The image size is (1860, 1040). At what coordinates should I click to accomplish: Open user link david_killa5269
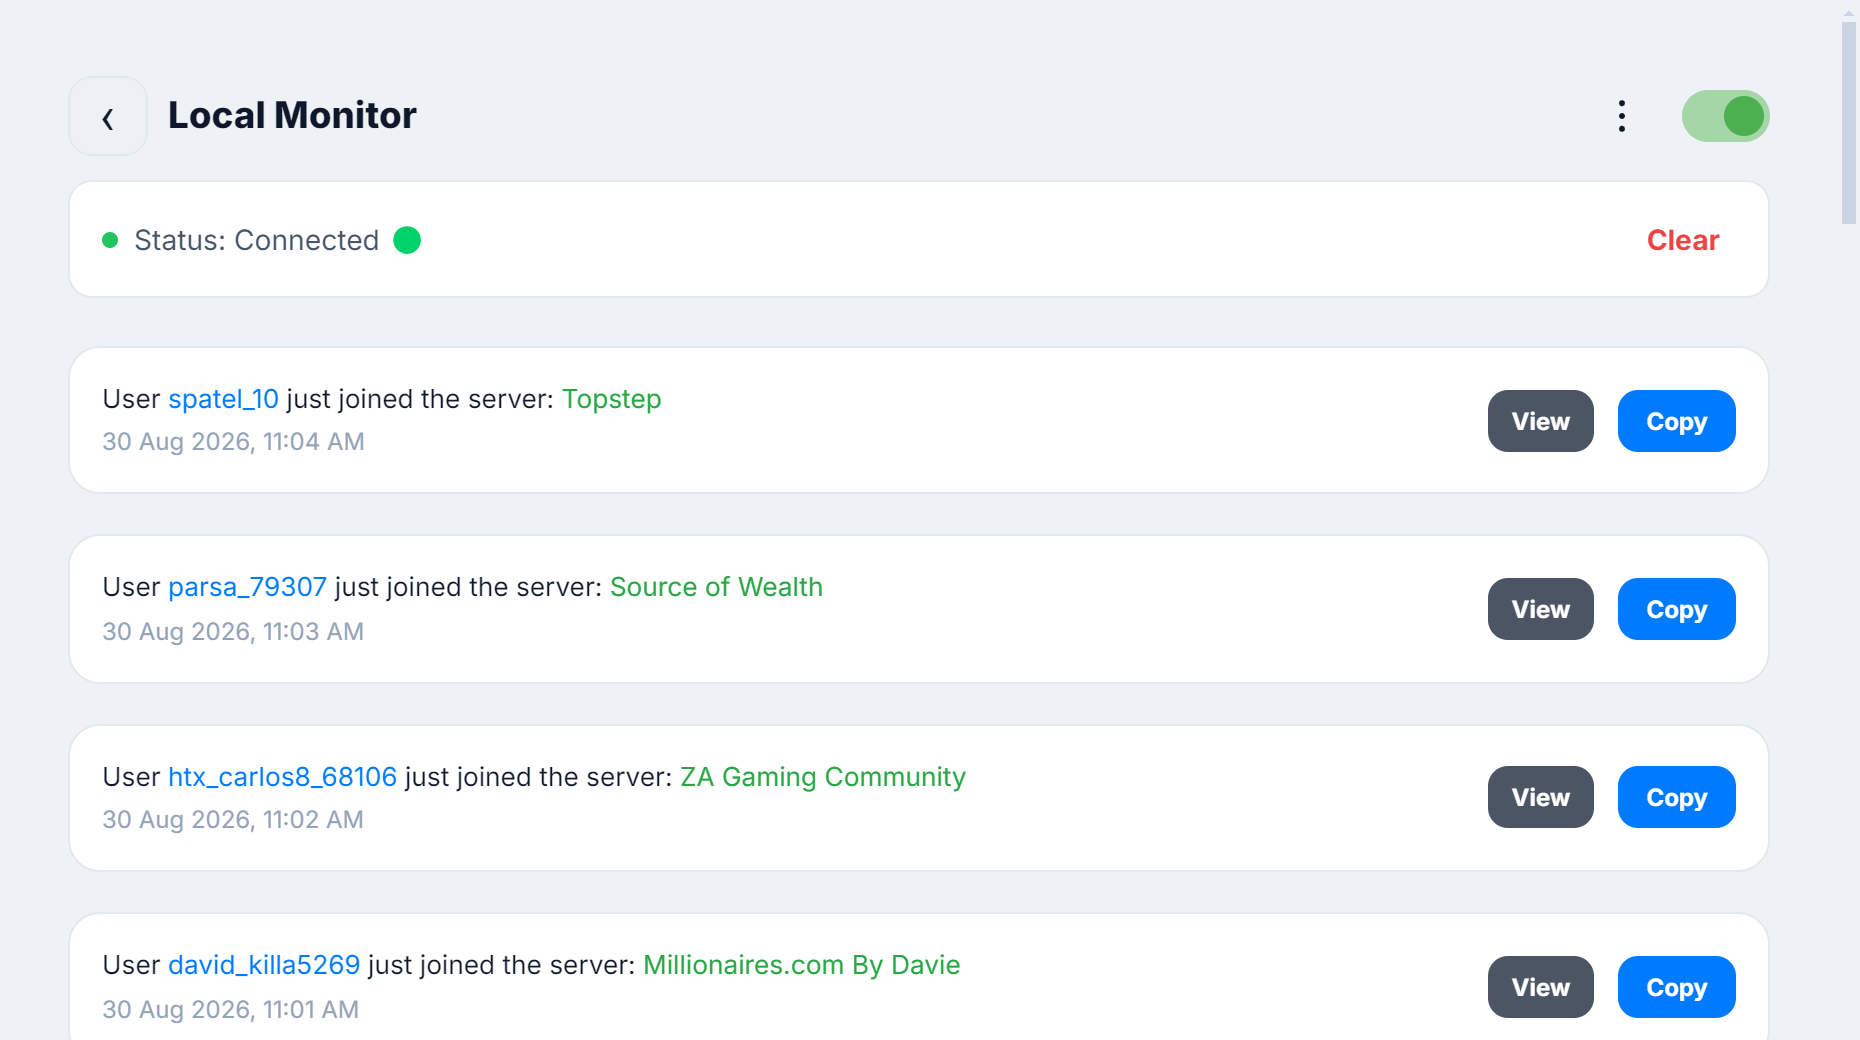(264, 965)
